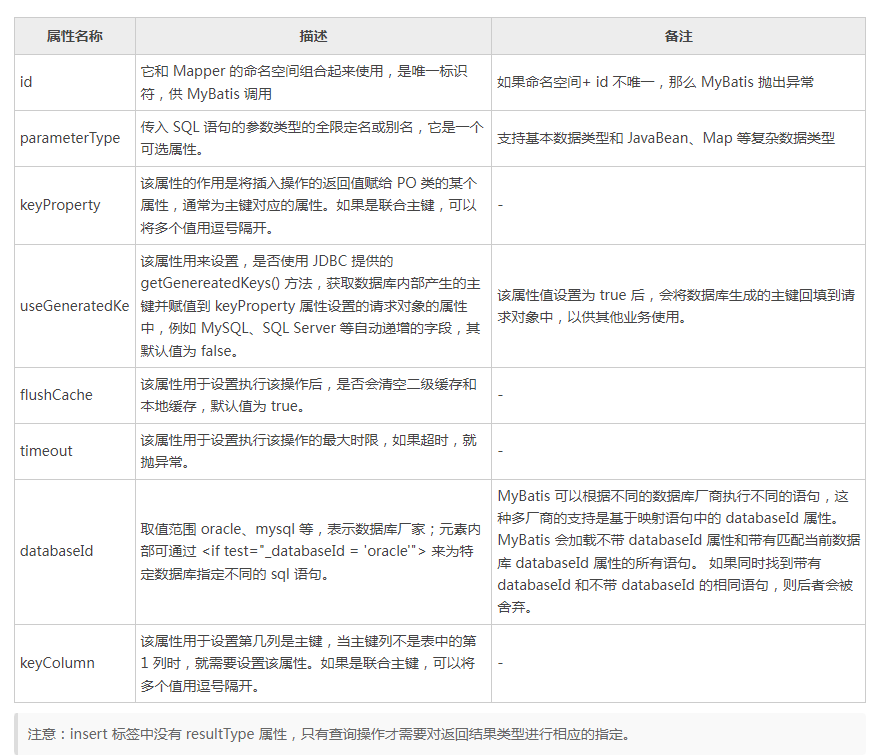
Task: Click the 描述 column header
Action: (313, 36)
